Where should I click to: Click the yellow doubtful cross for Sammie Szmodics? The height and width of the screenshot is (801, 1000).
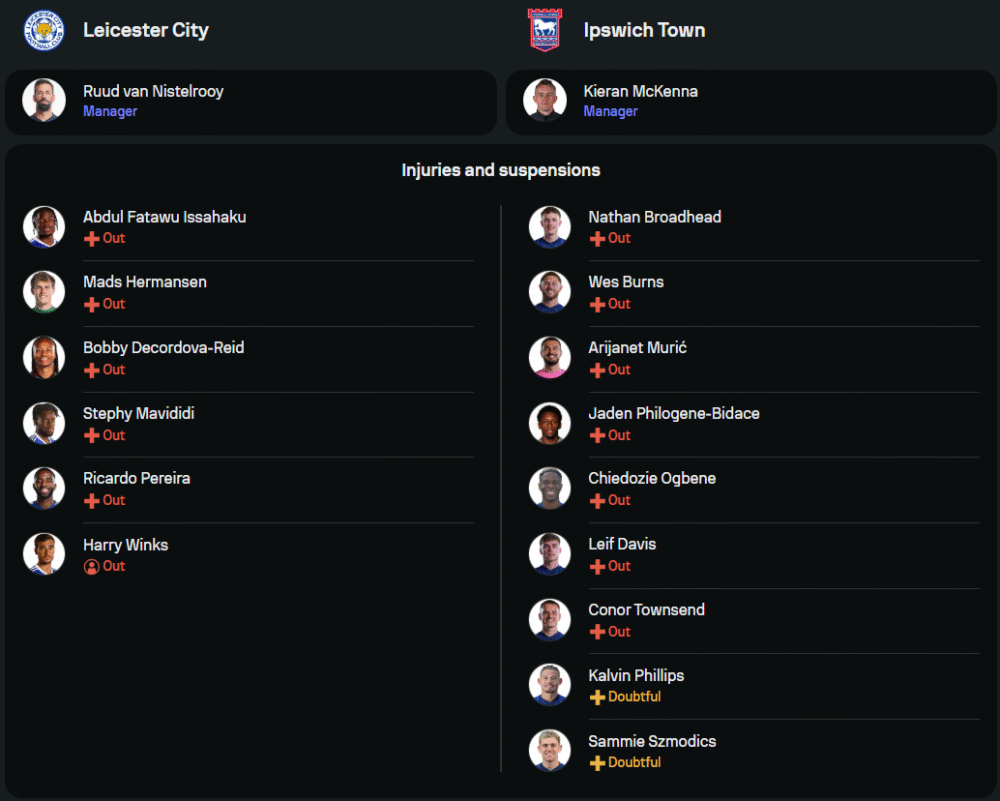pos(597,763)
